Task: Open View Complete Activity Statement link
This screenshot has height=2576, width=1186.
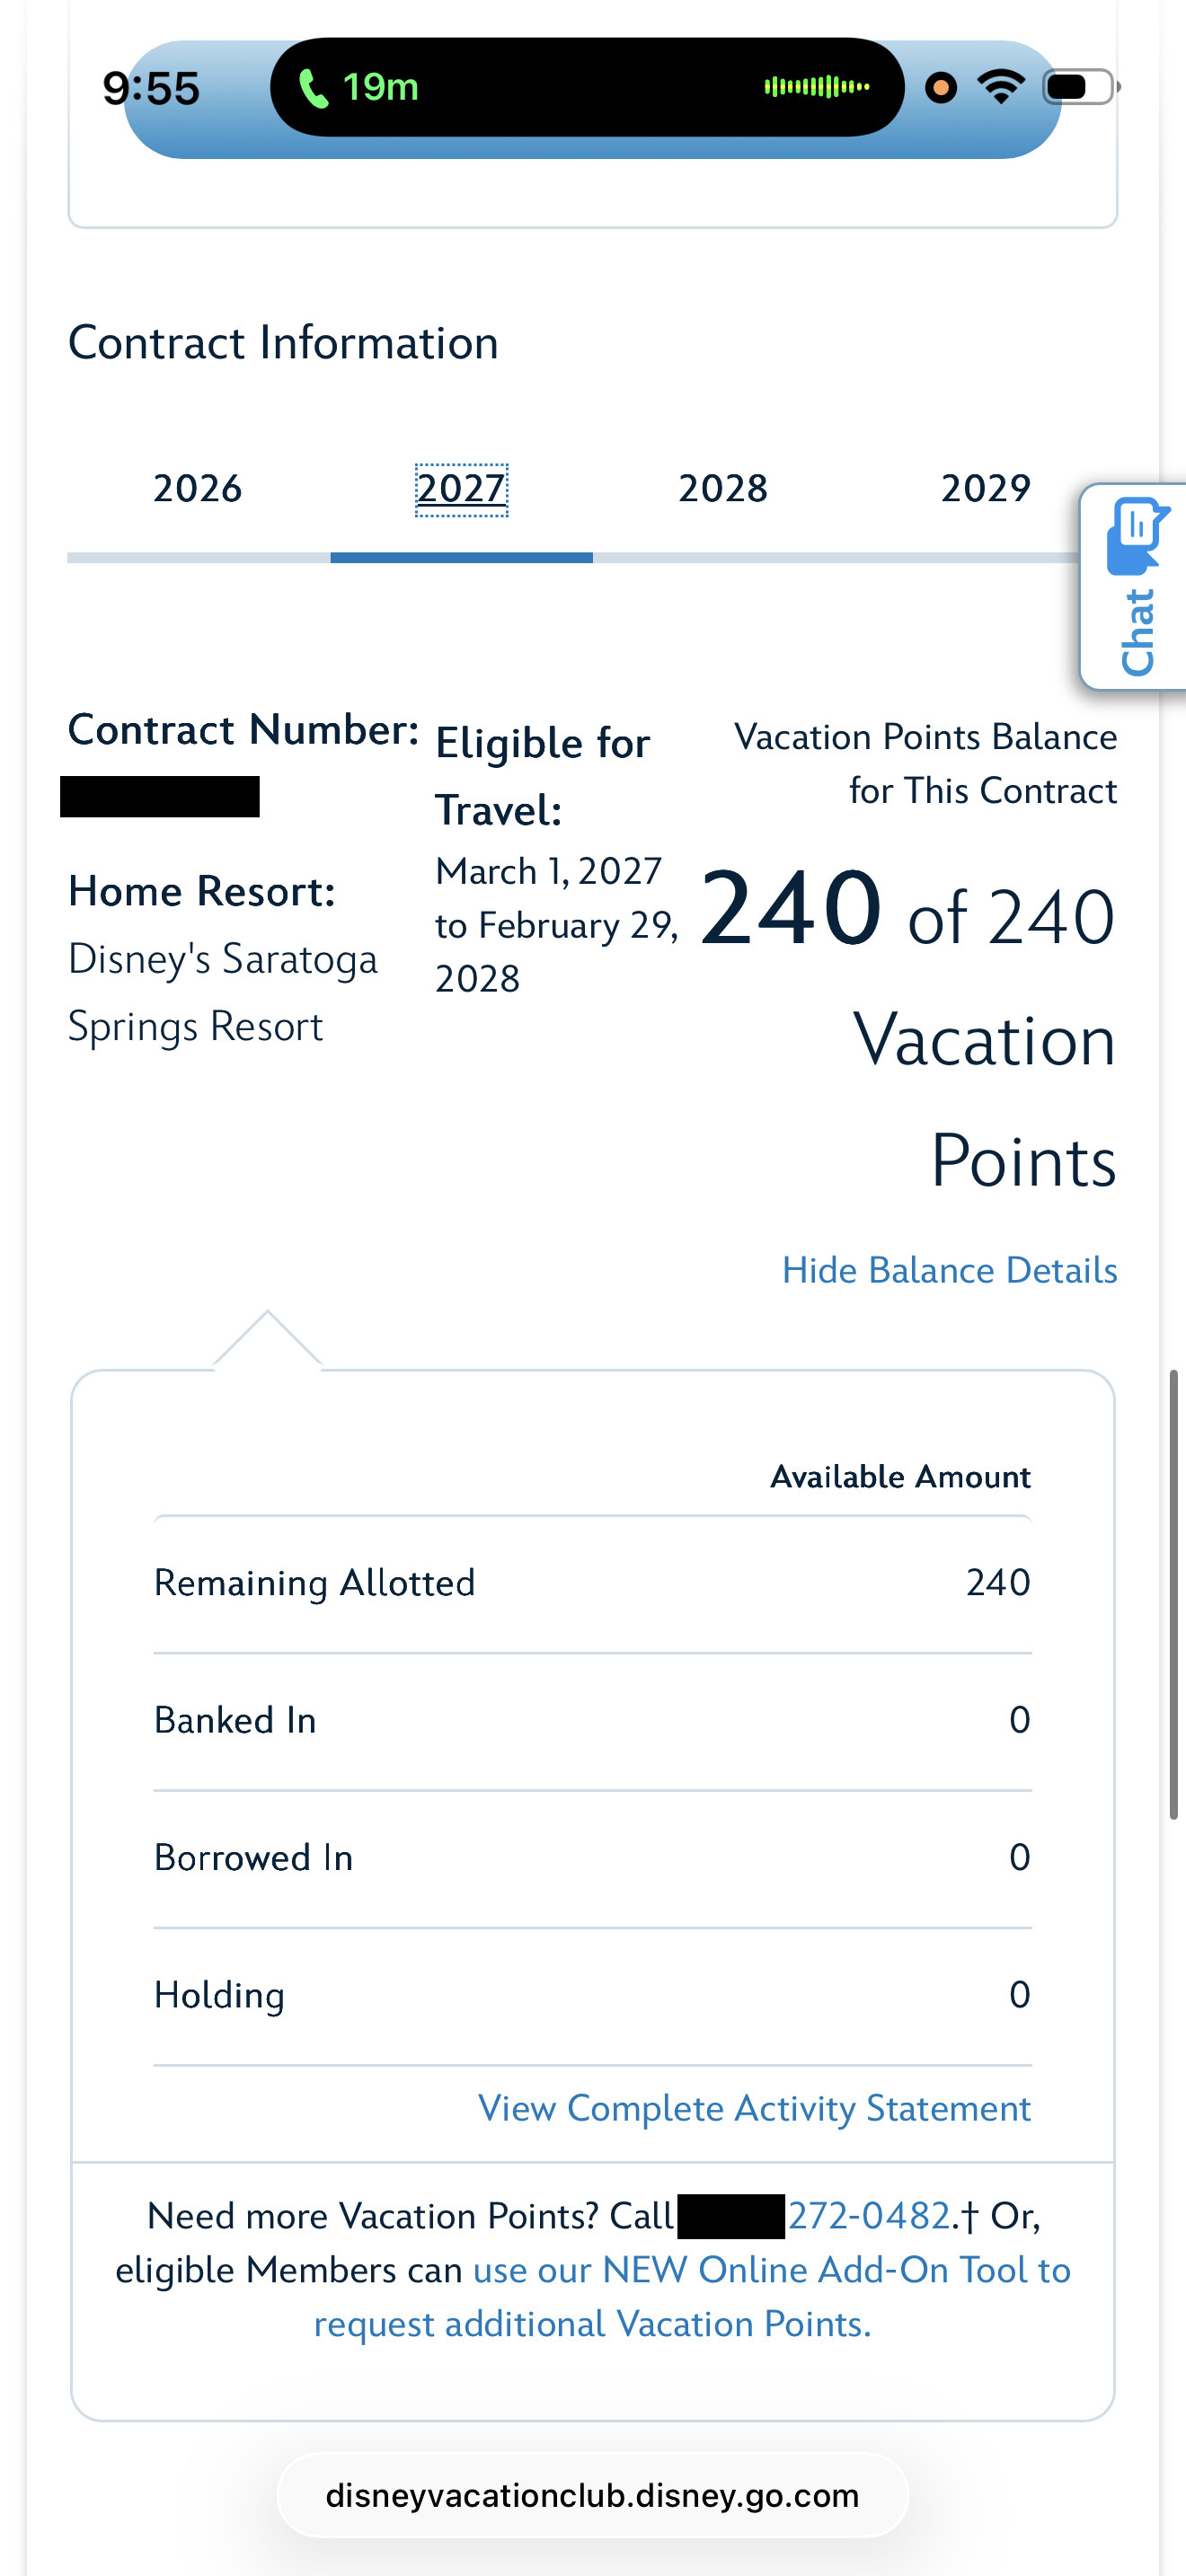Action: pyautogui.click(x=754, y=2108)
